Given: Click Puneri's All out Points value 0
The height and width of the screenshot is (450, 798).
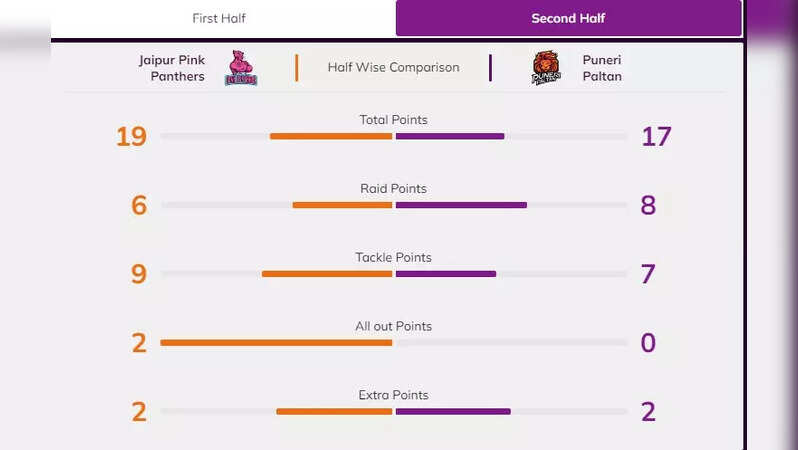Looking at the screenshot, I should (648, 343).
